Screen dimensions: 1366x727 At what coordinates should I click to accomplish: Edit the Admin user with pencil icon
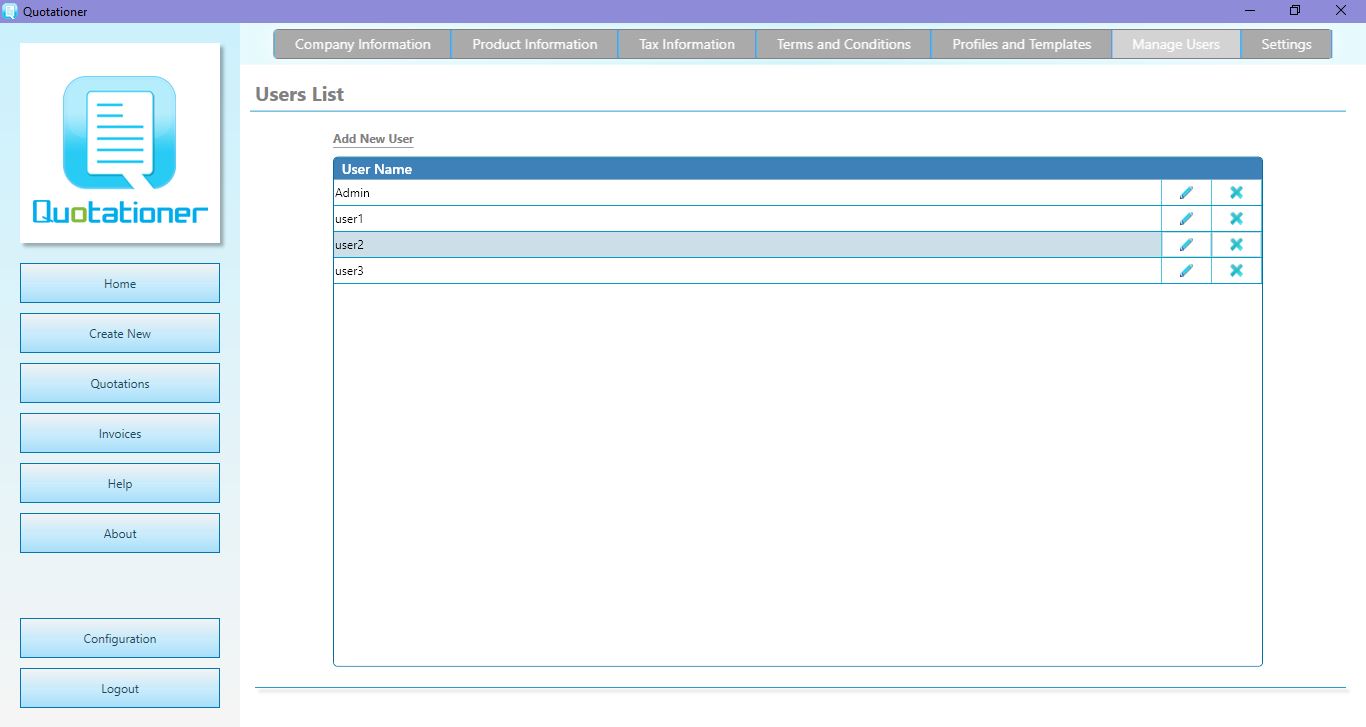(1186, 193)
